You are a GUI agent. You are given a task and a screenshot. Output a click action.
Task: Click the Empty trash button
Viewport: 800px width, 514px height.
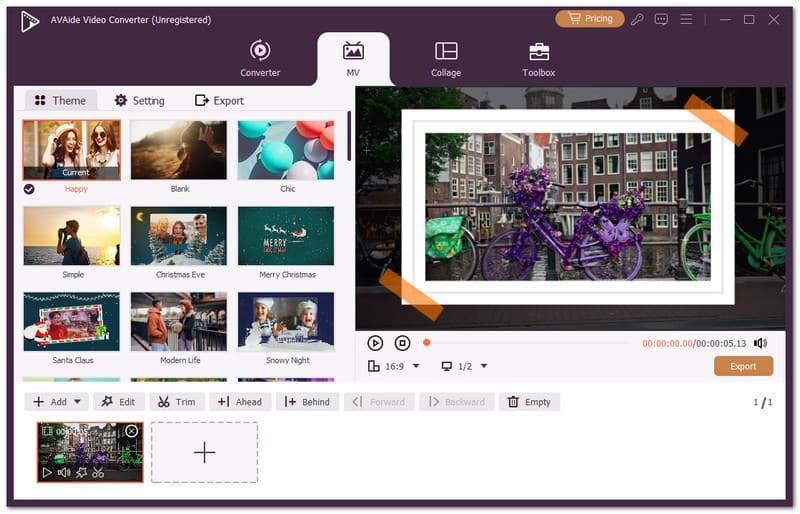coord(529,402)
